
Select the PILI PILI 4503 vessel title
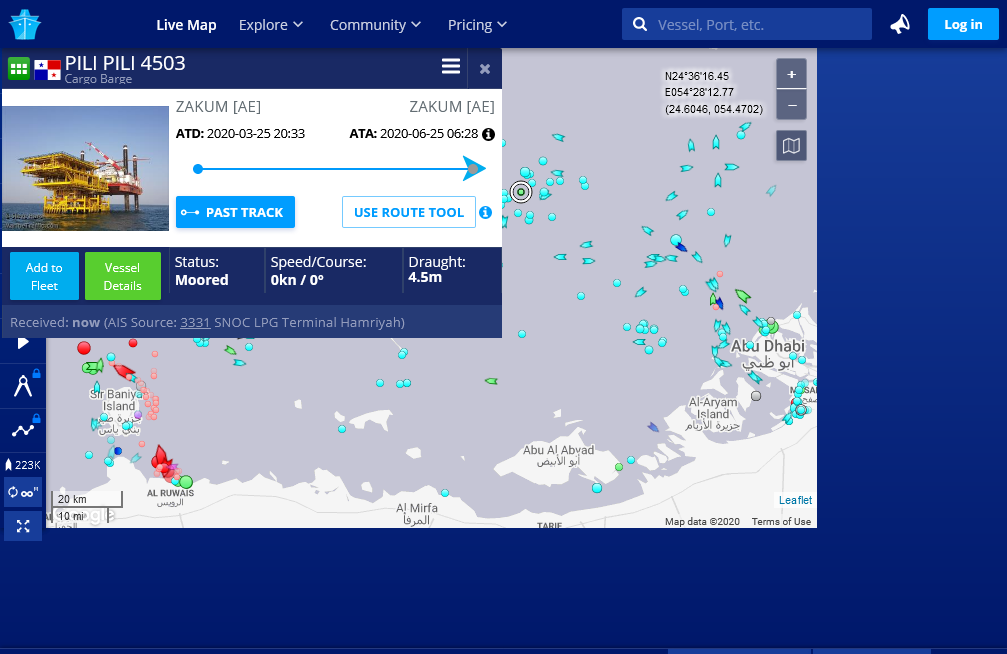(125, 63)
